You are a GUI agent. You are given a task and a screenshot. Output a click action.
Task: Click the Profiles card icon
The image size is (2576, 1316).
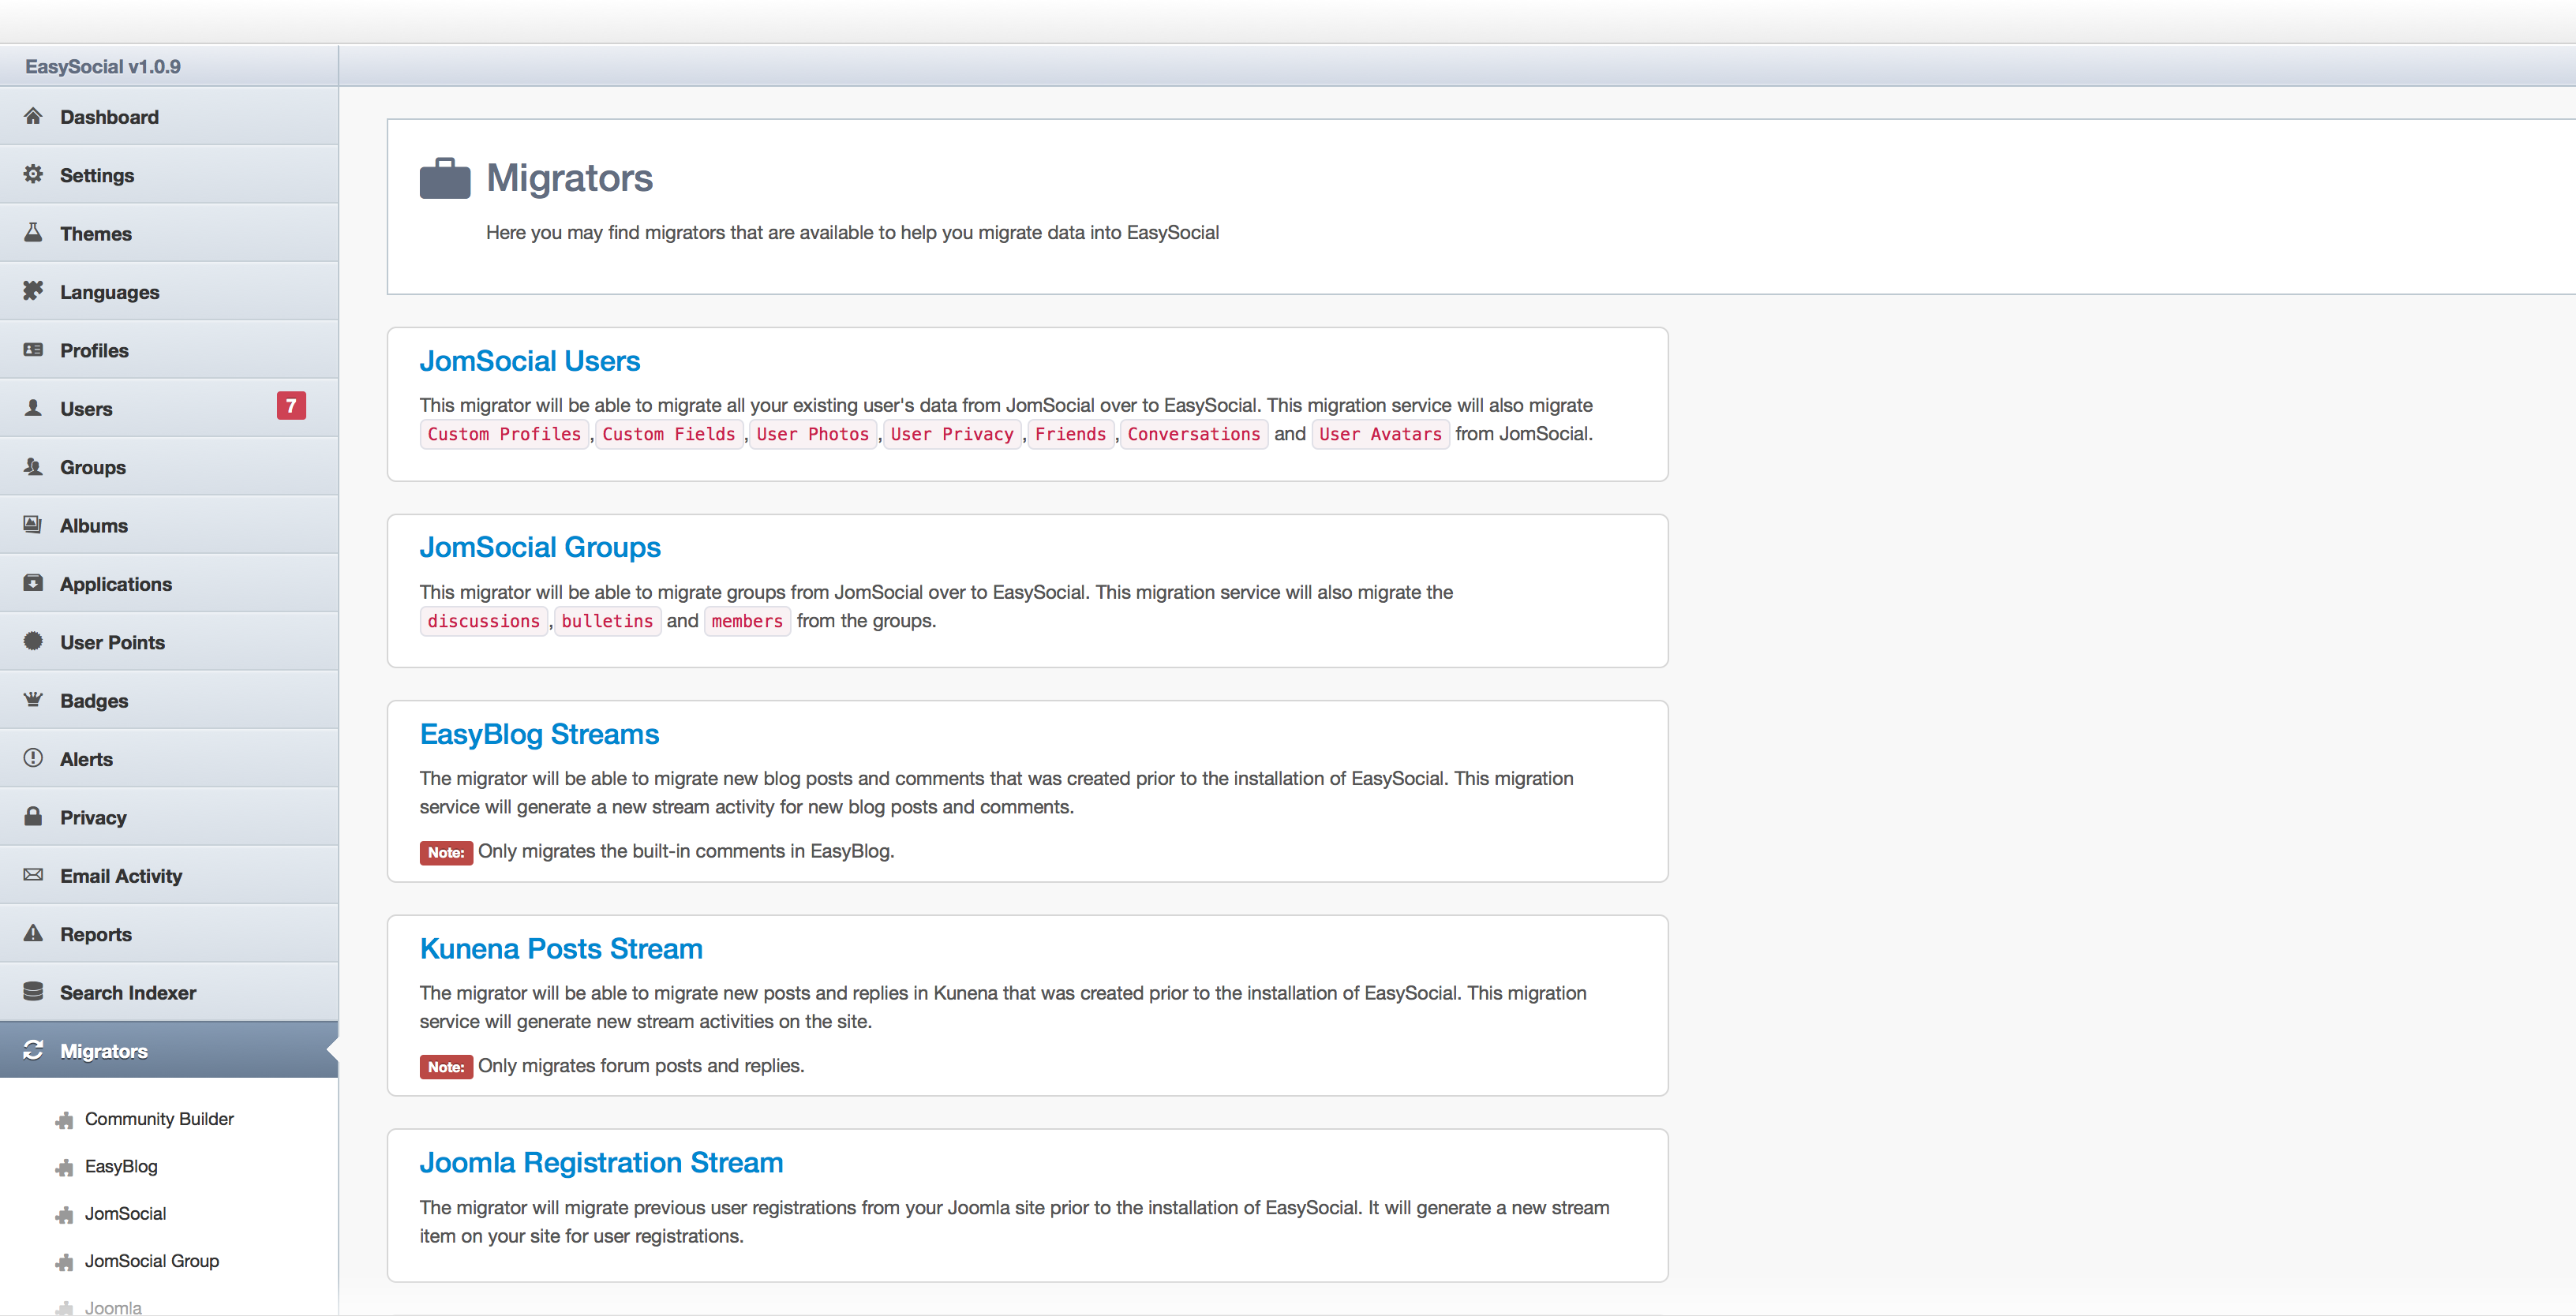[33, 349]
